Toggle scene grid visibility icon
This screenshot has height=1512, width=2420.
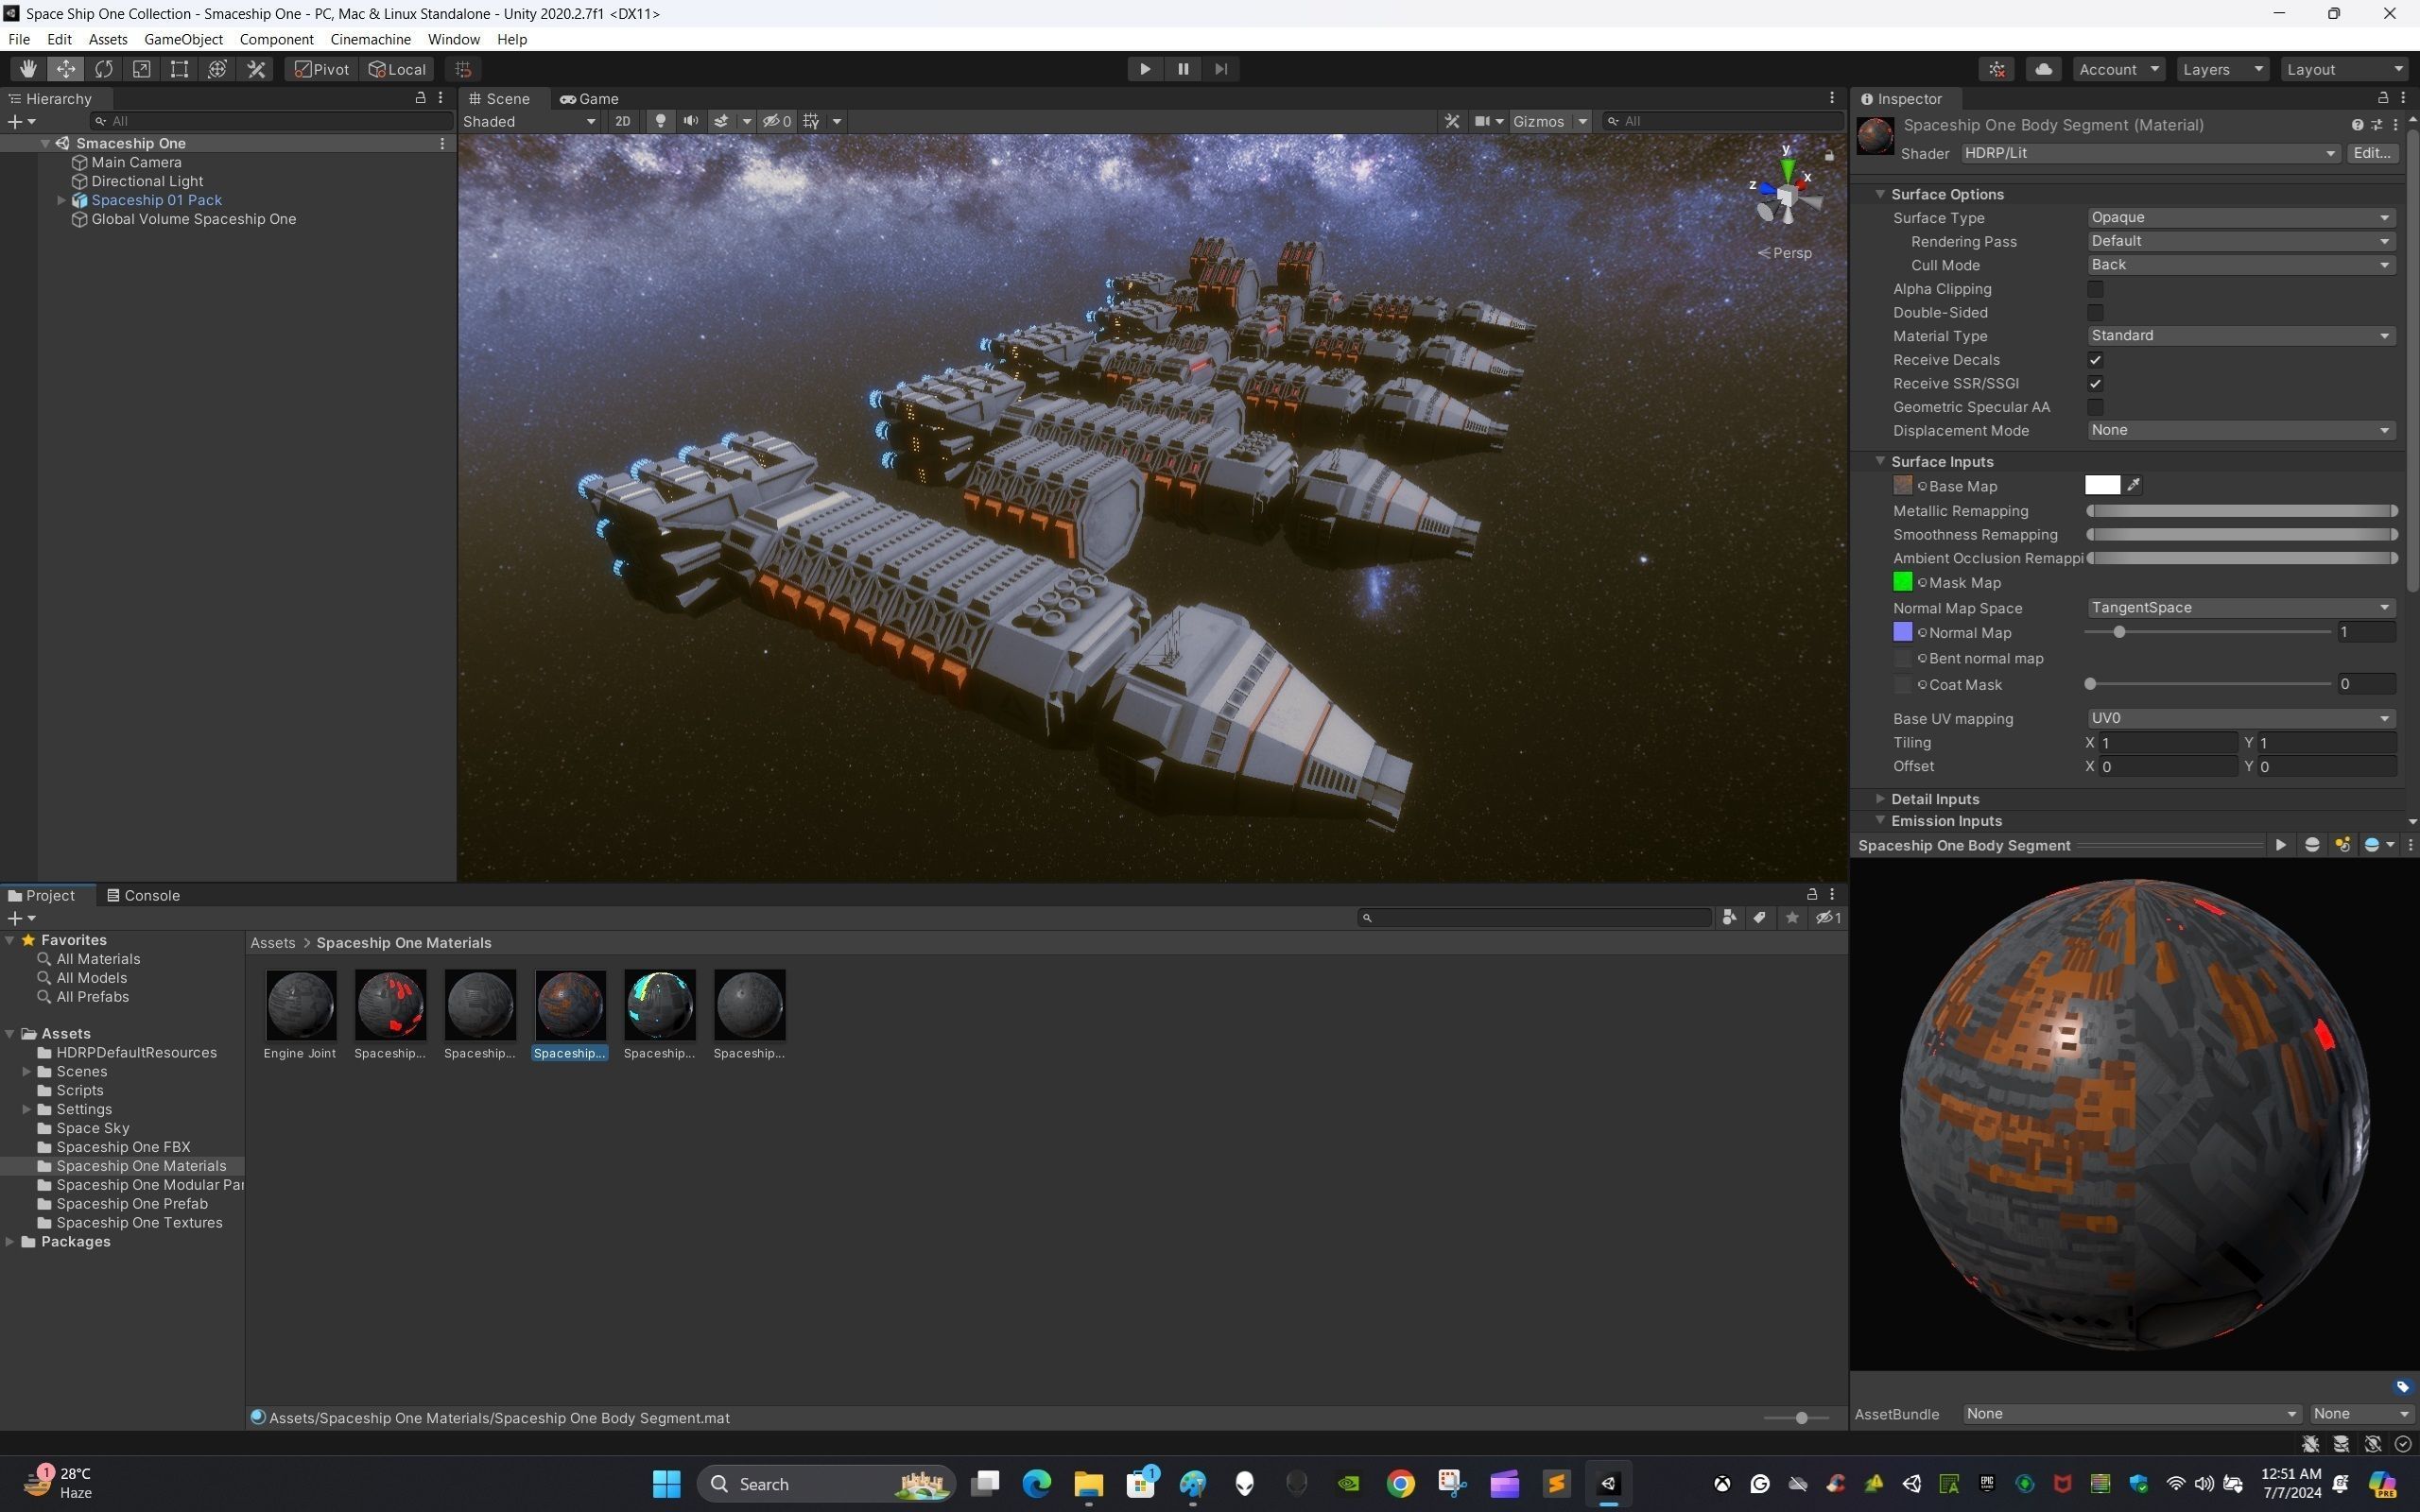812,121
